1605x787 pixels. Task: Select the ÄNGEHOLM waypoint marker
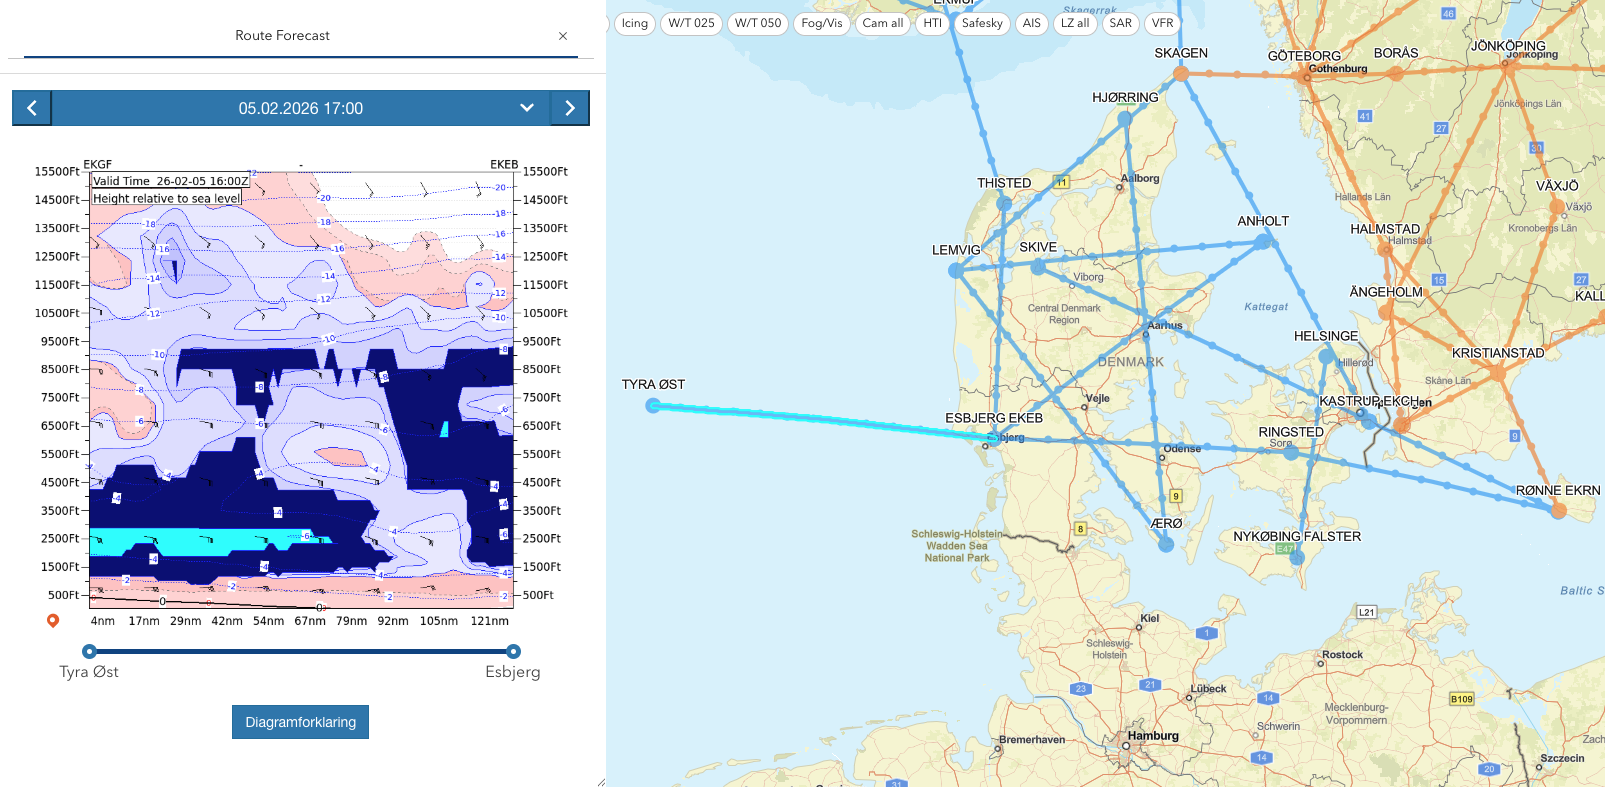point(1386,312)
